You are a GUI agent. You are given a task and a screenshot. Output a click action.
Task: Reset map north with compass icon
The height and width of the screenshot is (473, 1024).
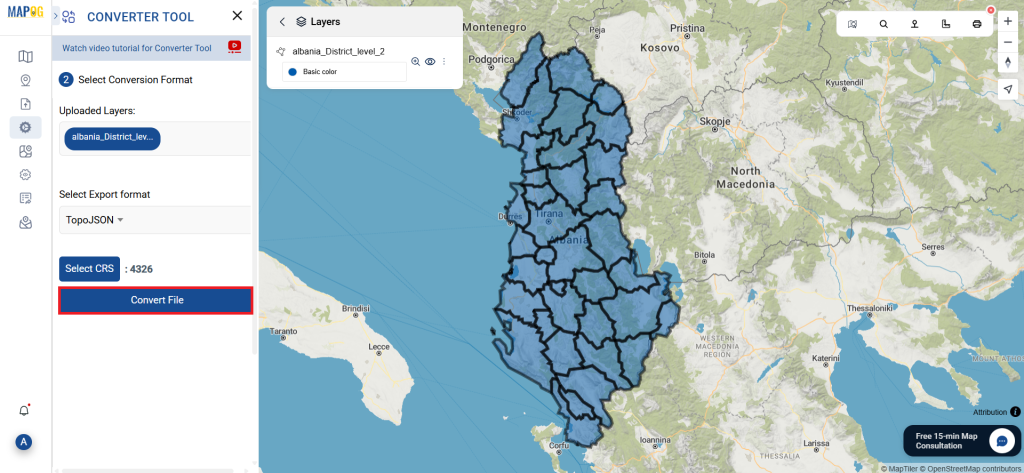[x=1008, y=62]
